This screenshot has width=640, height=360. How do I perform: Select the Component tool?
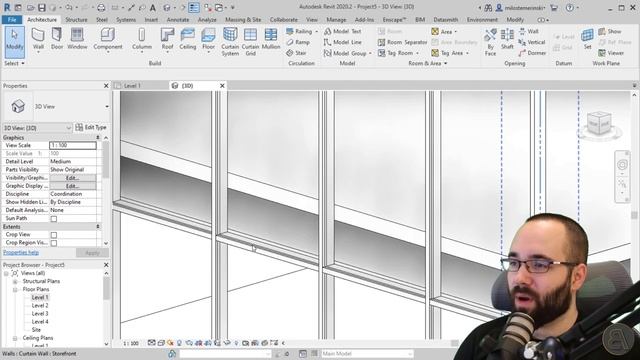[108, 40]
